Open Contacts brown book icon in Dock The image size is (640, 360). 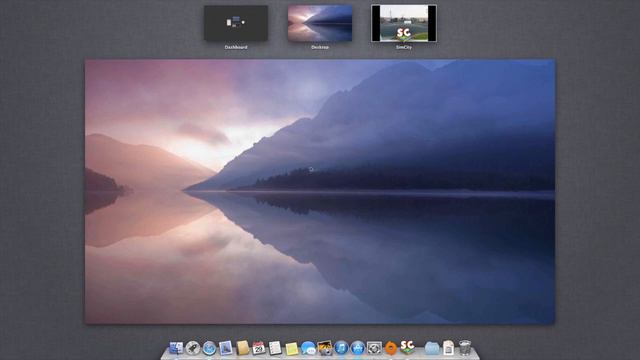[242, 348]
